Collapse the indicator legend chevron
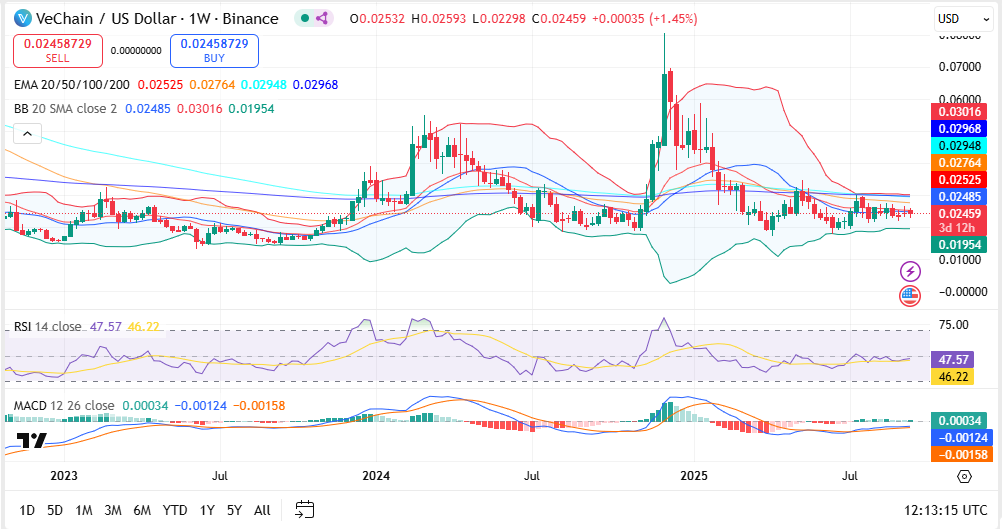The height and width of the screenshot is (529, 1002). tap(27, 134)
